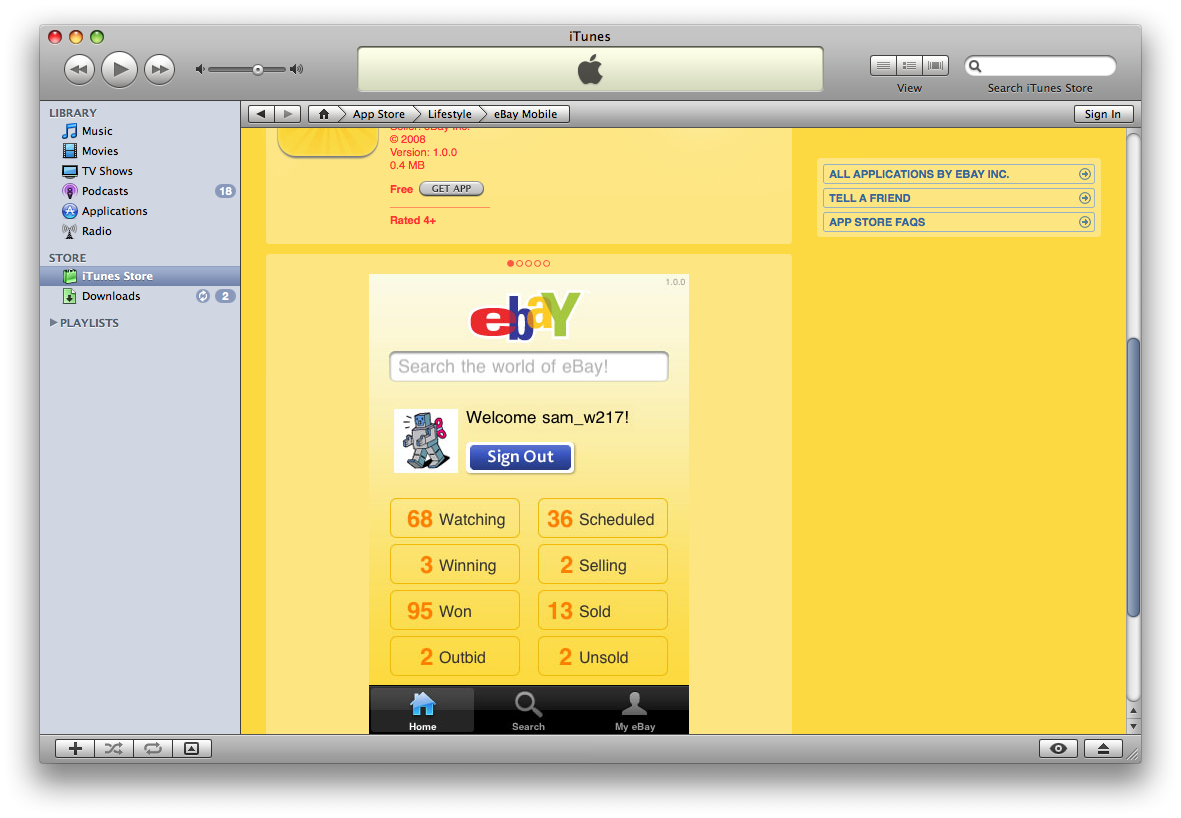Screen dimensions: 1181x818
Task: Click the Downloads refresh activity icon
Action: [203, 296]
